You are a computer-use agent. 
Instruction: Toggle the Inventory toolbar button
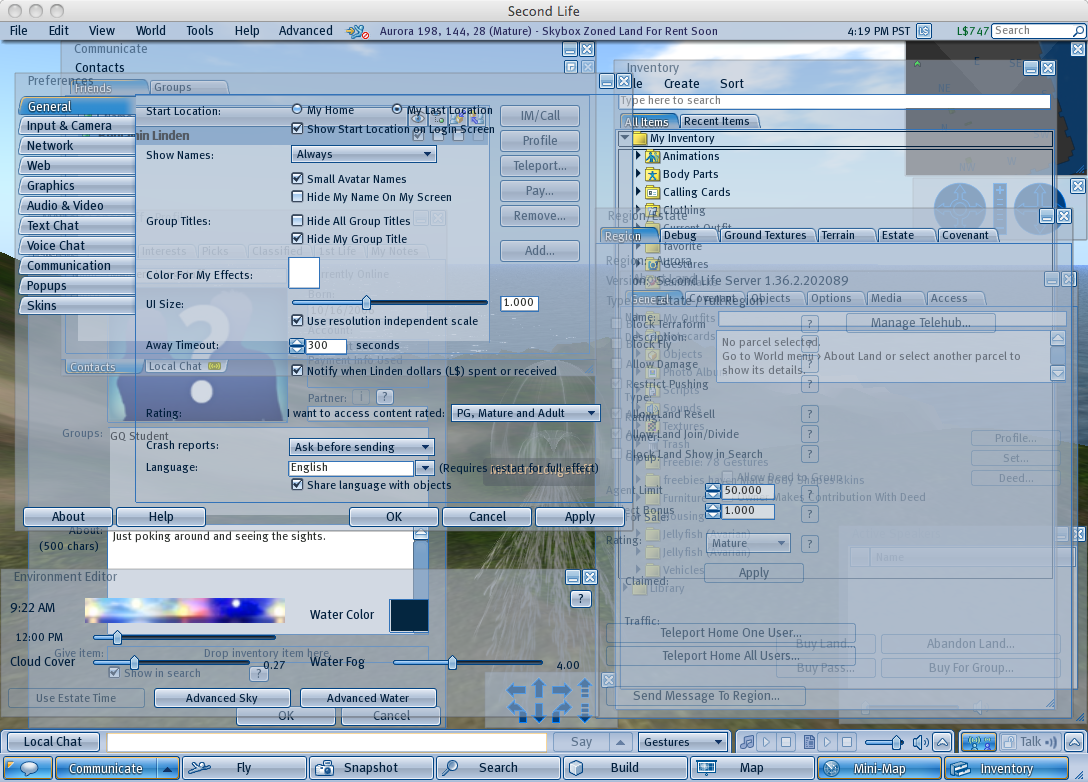coord(1005,768)
